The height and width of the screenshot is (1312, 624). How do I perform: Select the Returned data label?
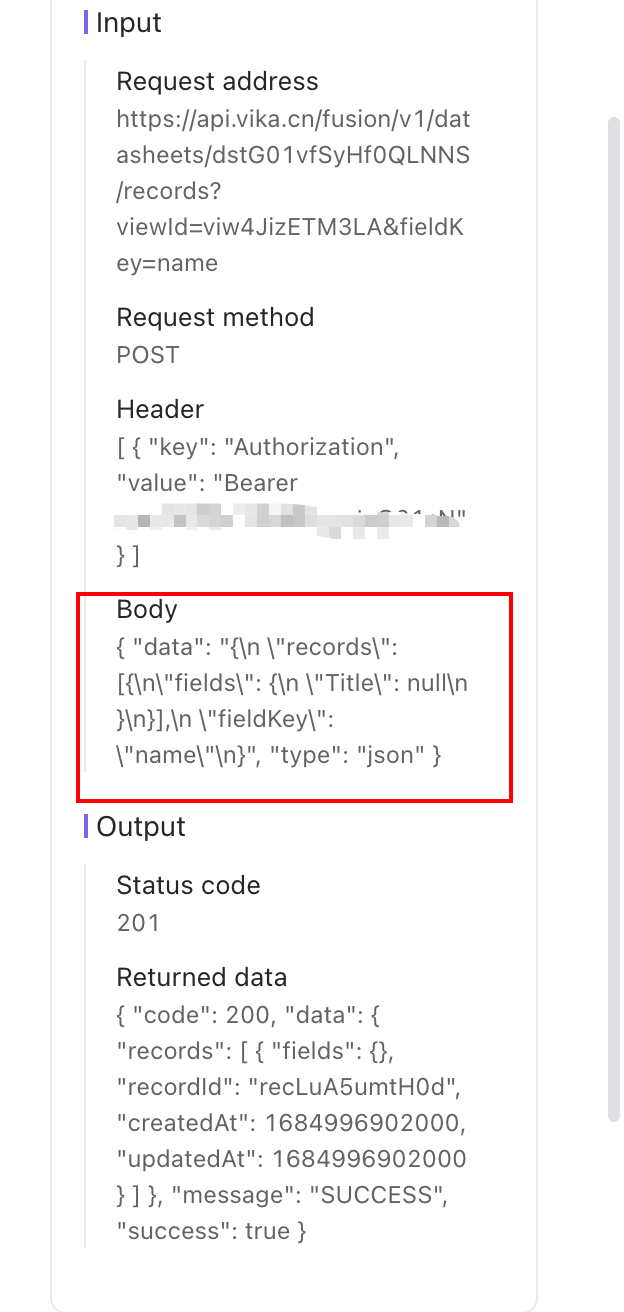(200, 977)
